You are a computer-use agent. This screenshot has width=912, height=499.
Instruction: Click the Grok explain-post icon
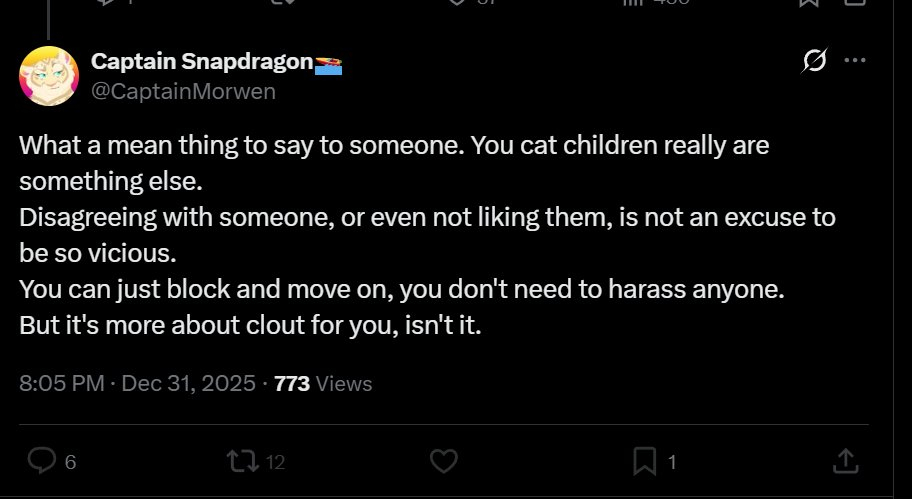tap(814, 62)
